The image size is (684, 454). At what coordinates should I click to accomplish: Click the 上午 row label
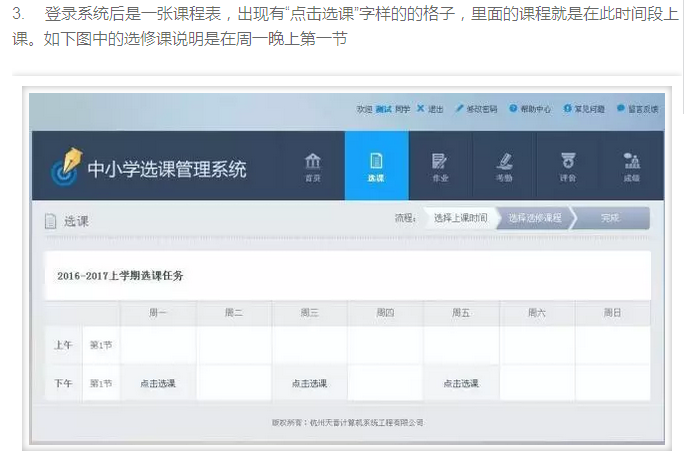(x=63, y=345)
